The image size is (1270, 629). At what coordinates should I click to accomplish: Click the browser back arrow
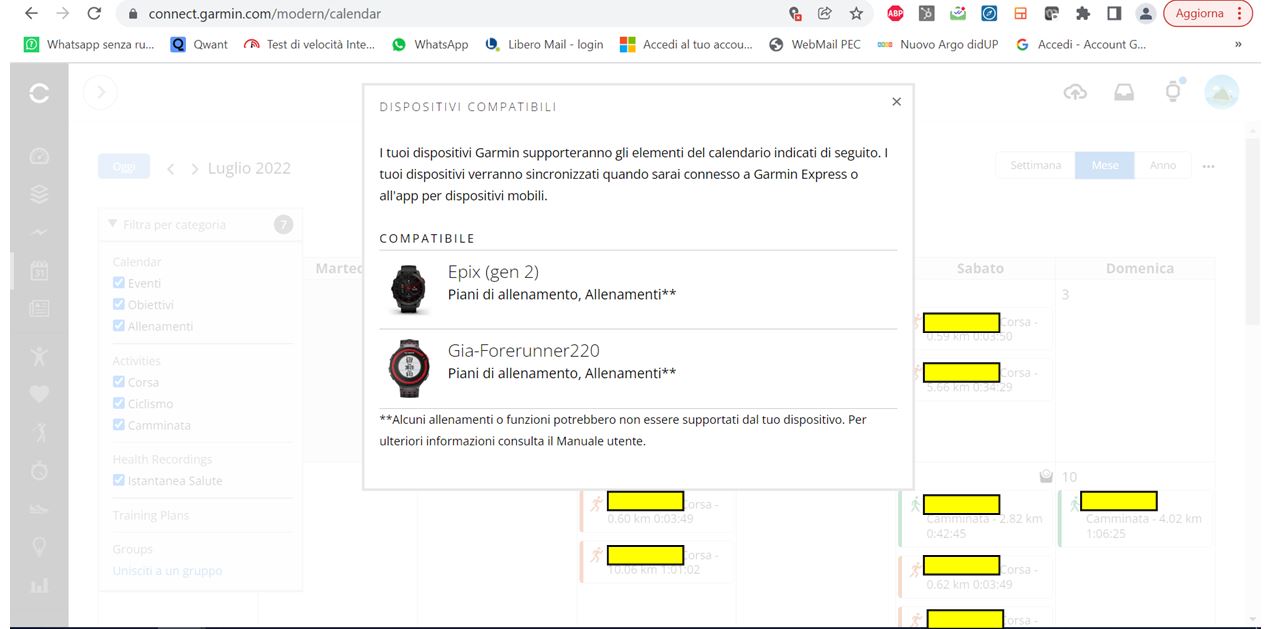point(31,14)
